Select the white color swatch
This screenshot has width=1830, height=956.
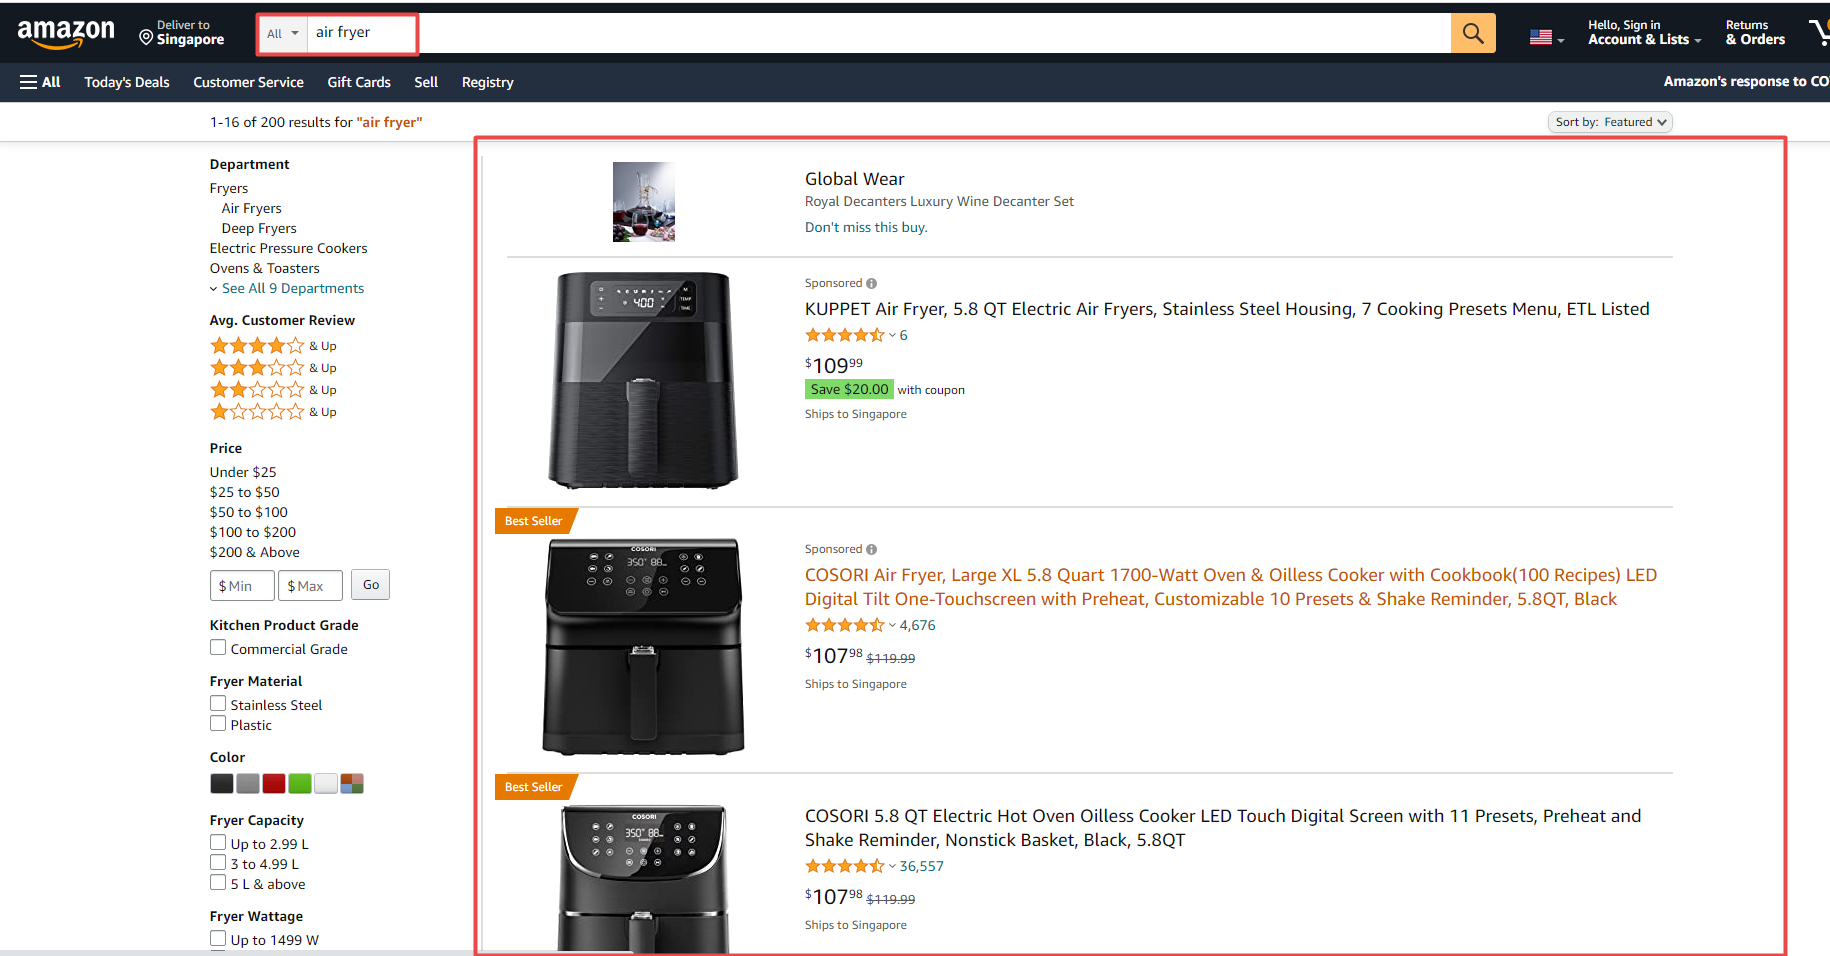point(326,783)
